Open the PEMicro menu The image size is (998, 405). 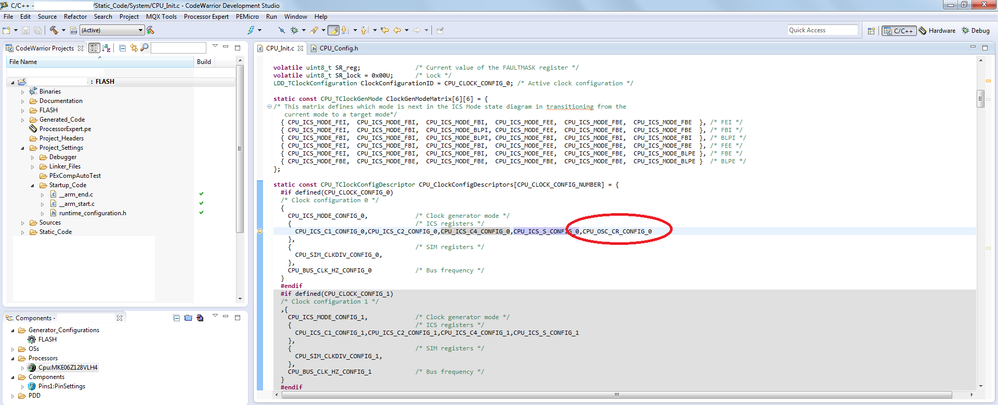click(x=248, y=17)
